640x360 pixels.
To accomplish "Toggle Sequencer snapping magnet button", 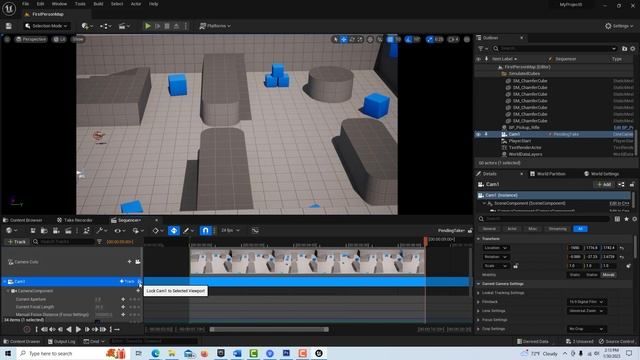I will tap(205, 231).
